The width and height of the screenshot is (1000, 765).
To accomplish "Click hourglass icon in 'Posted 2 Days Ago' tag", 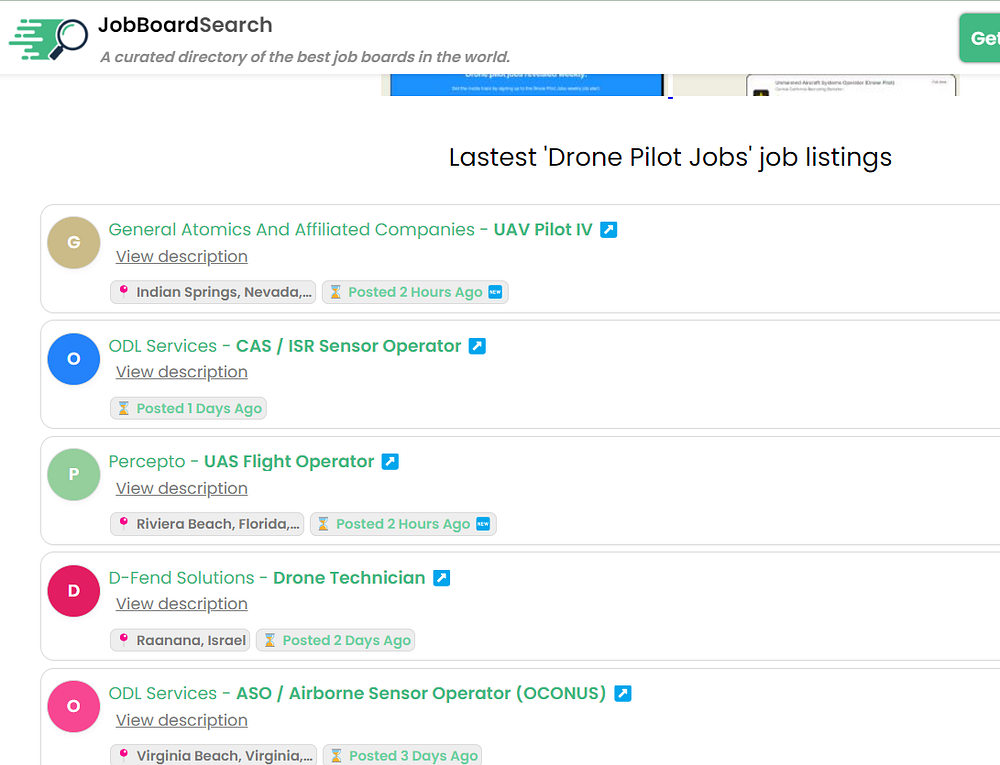I will [270, 640].
